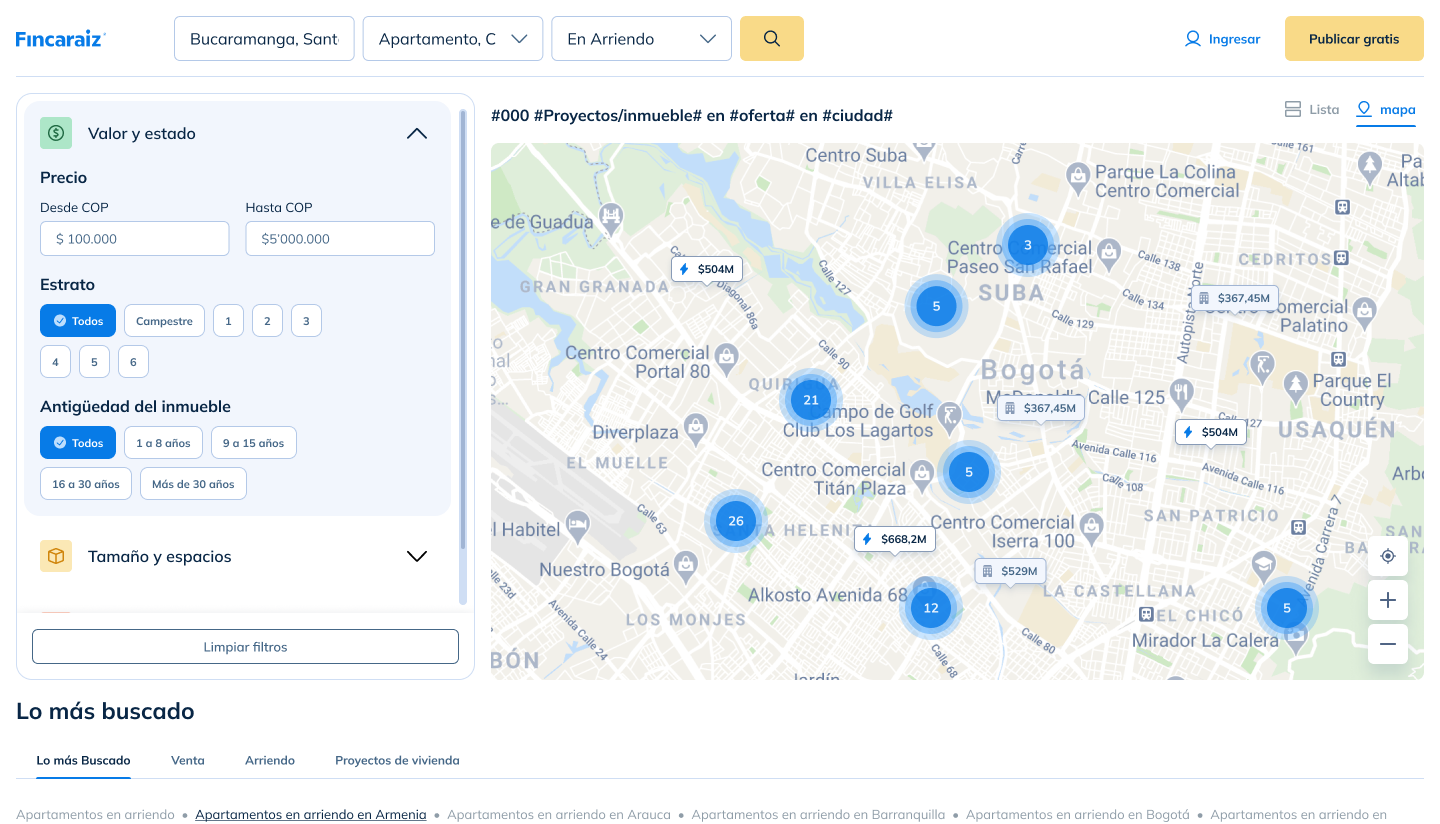Click the $668,2M price marker on map
The width and height of the screenshot is (1440, 824).
tap(895, 539)
